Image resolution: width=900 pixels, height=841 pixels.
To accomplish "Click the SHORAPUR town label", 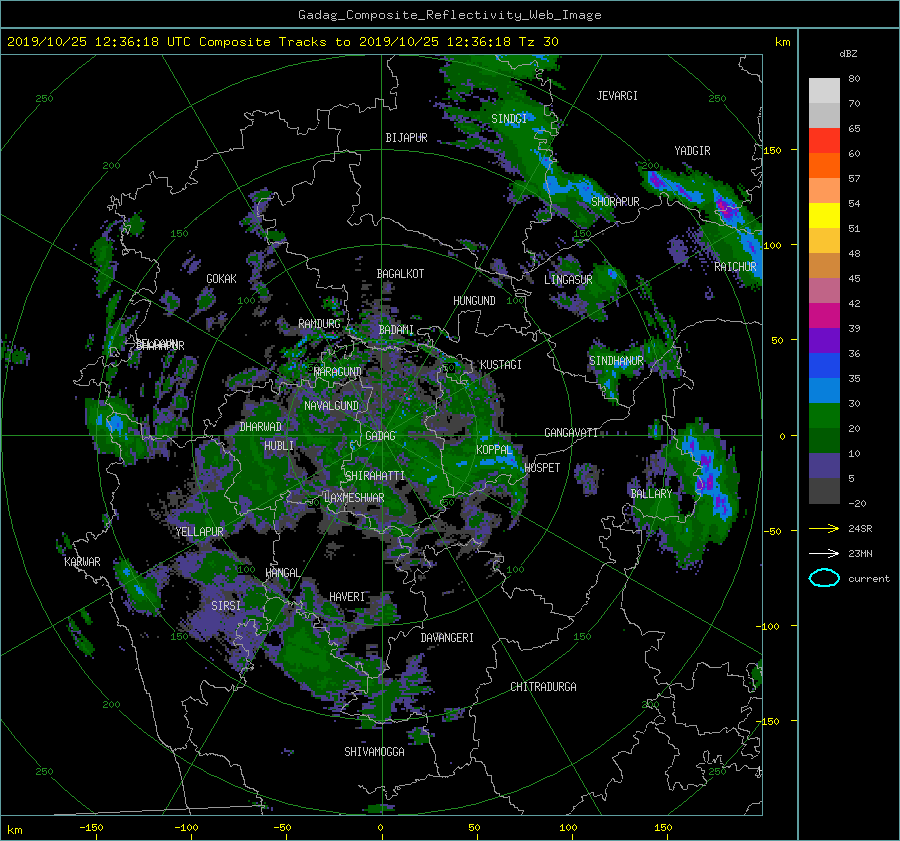I will (x=615, y=202).
